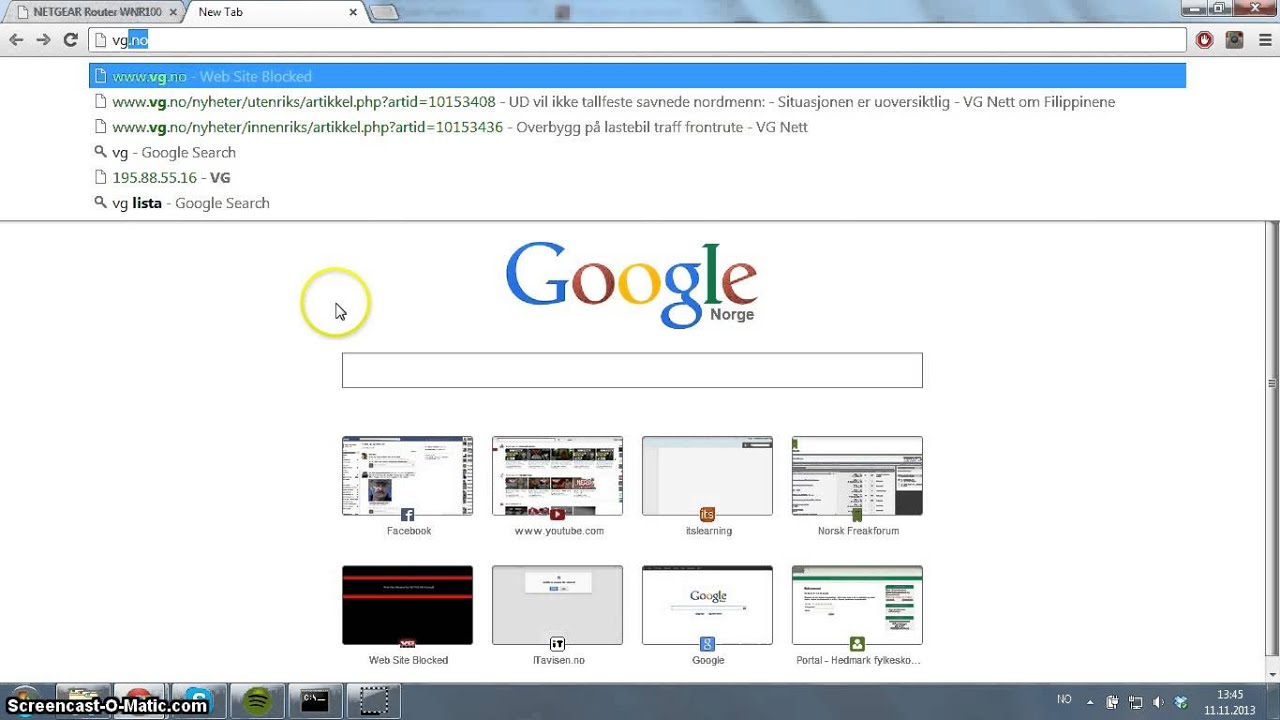Choose the 195.88.55.16 - VG suggestion

(637, 177)
